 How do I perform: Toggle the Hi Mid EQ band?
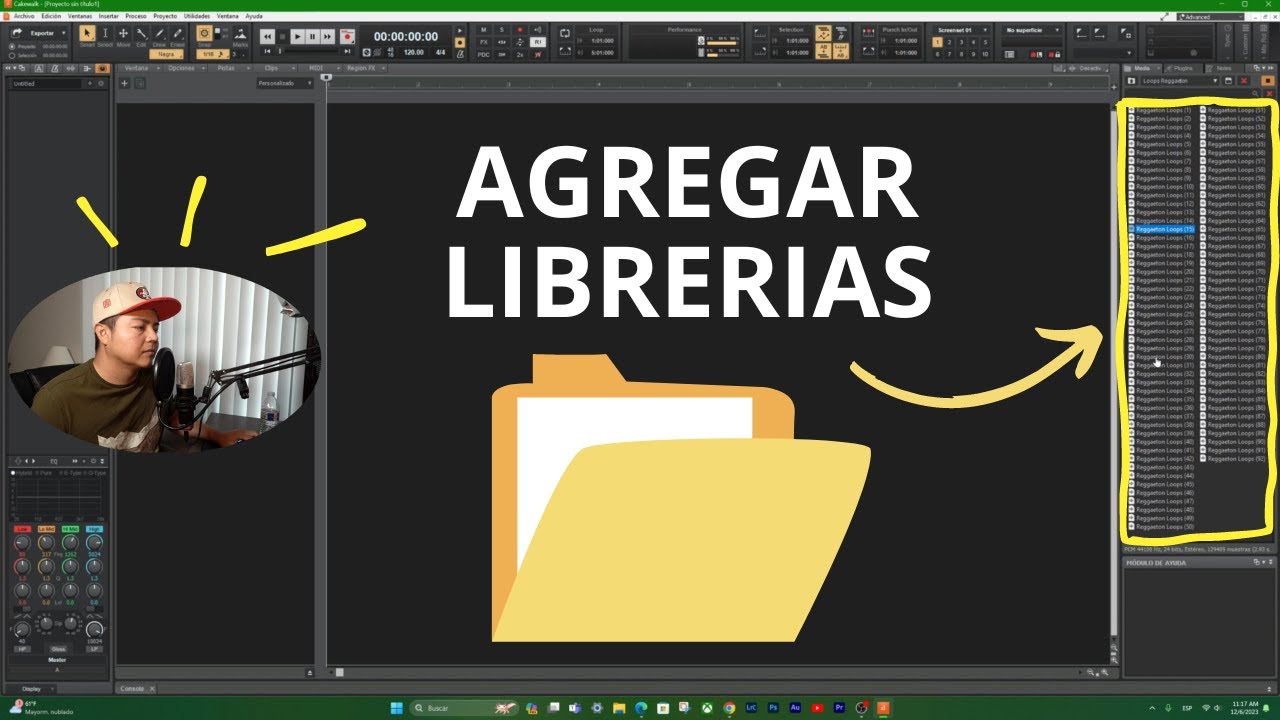coord(70,529)
